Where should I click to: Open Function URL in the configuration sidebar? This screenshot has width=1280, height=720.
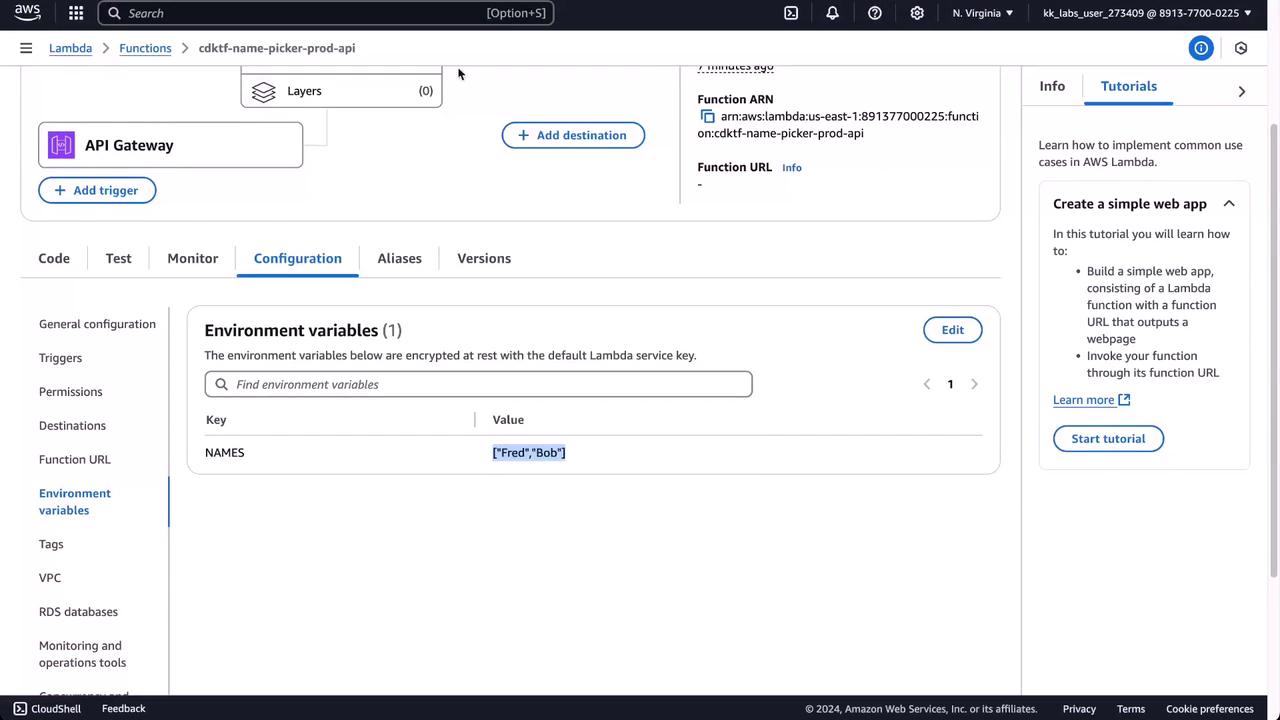pos(75,460)
